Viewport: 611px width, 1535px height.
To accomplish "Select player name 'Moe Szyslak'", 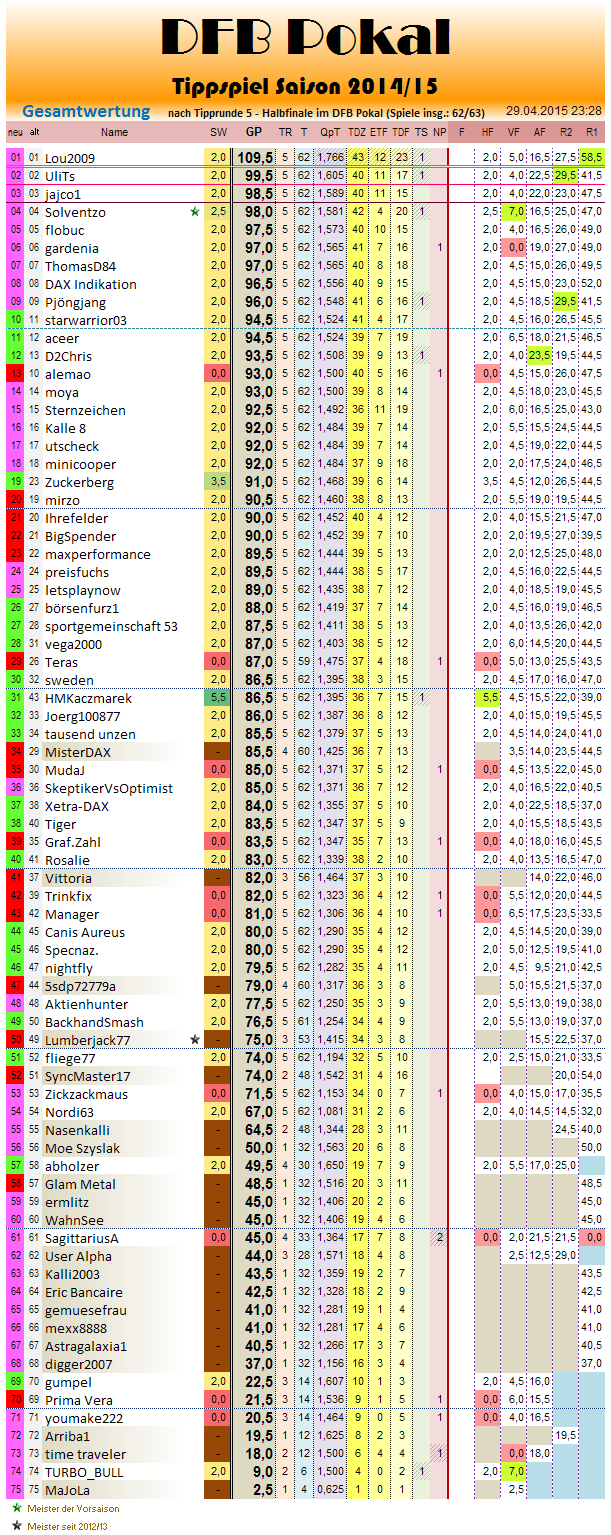I will point(83,1148).
